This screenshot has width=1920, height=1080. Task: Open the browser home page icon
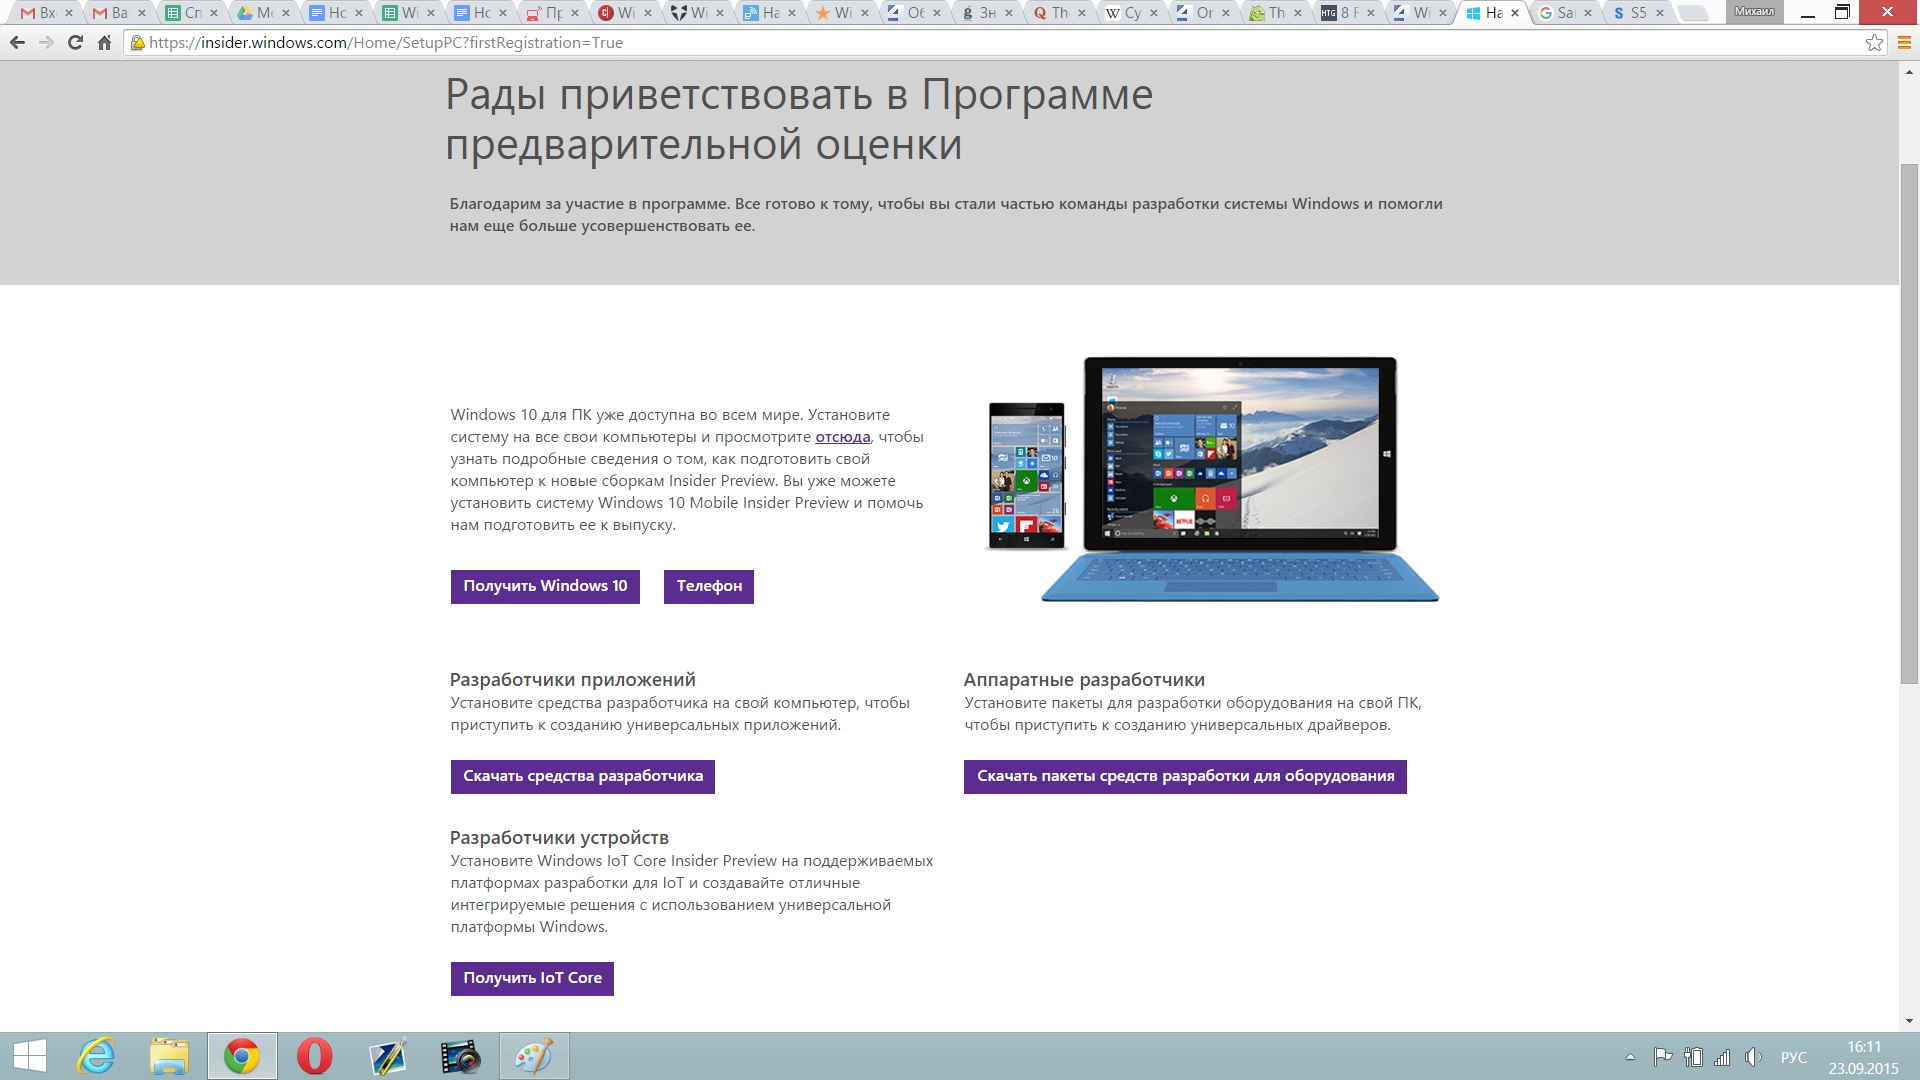tap(104, 43)
